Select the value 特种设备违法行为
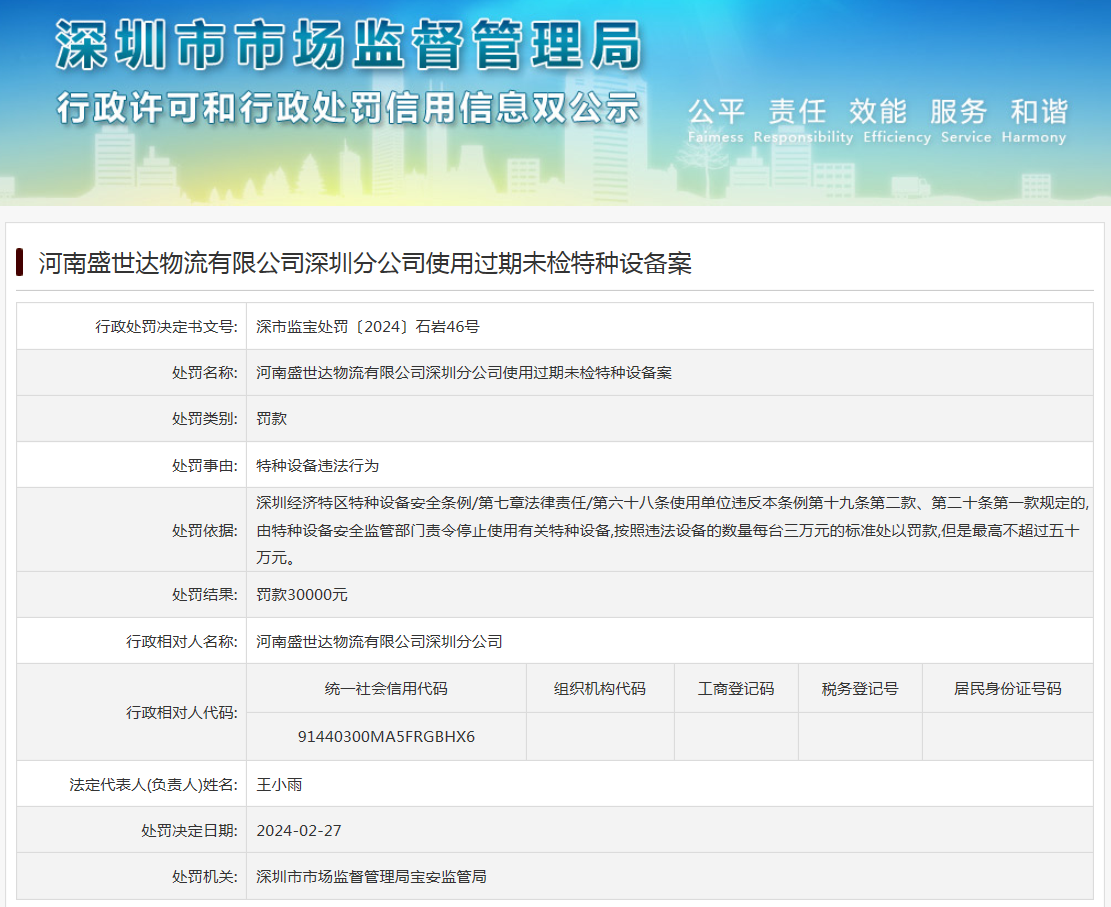 317,466
